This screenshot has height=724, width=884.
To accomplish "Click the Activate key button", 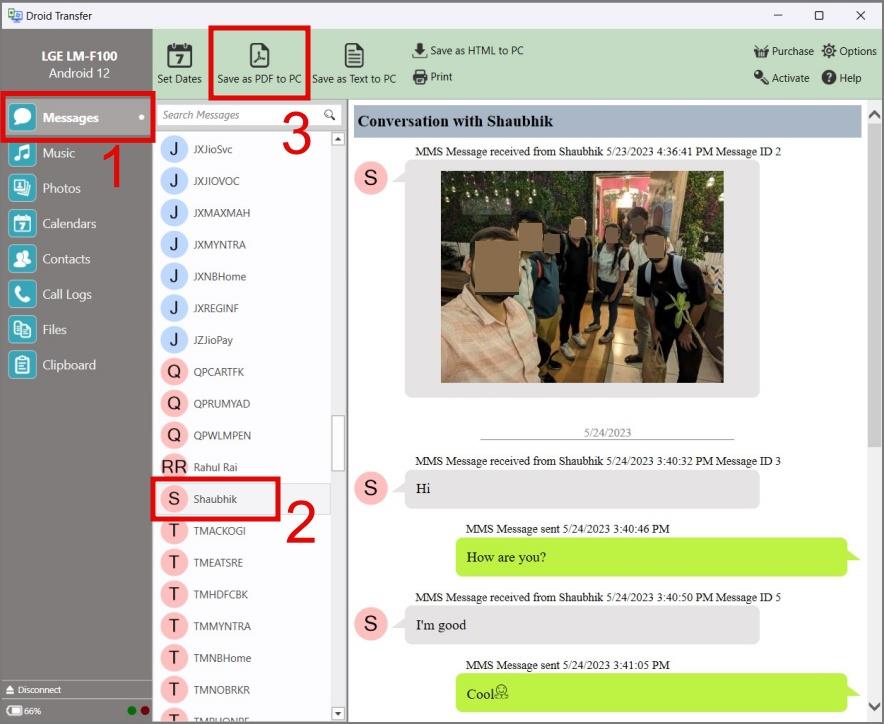I will [x=781, y=78].
